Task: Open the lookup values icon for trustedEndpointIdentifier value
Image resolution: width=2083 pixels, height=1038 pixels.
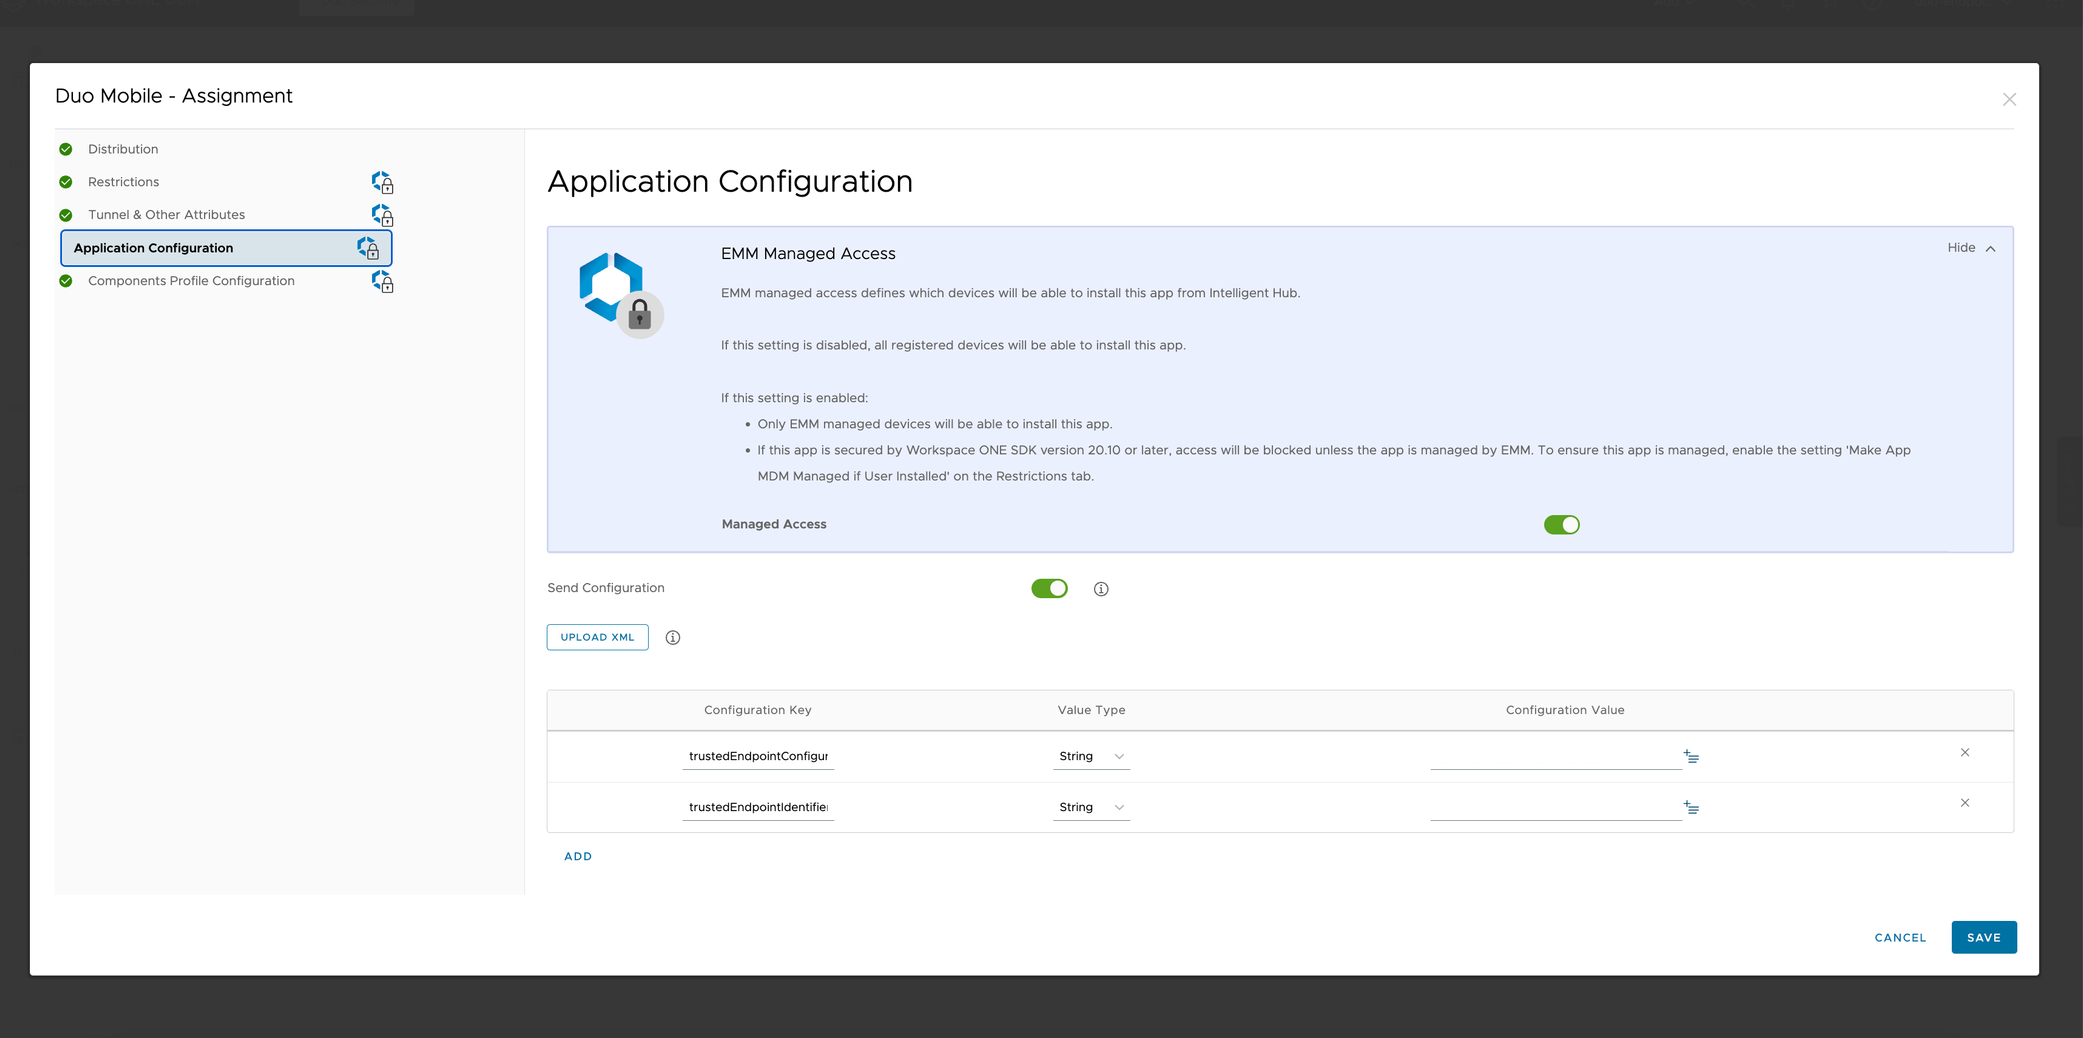Action: [1690, 807]
